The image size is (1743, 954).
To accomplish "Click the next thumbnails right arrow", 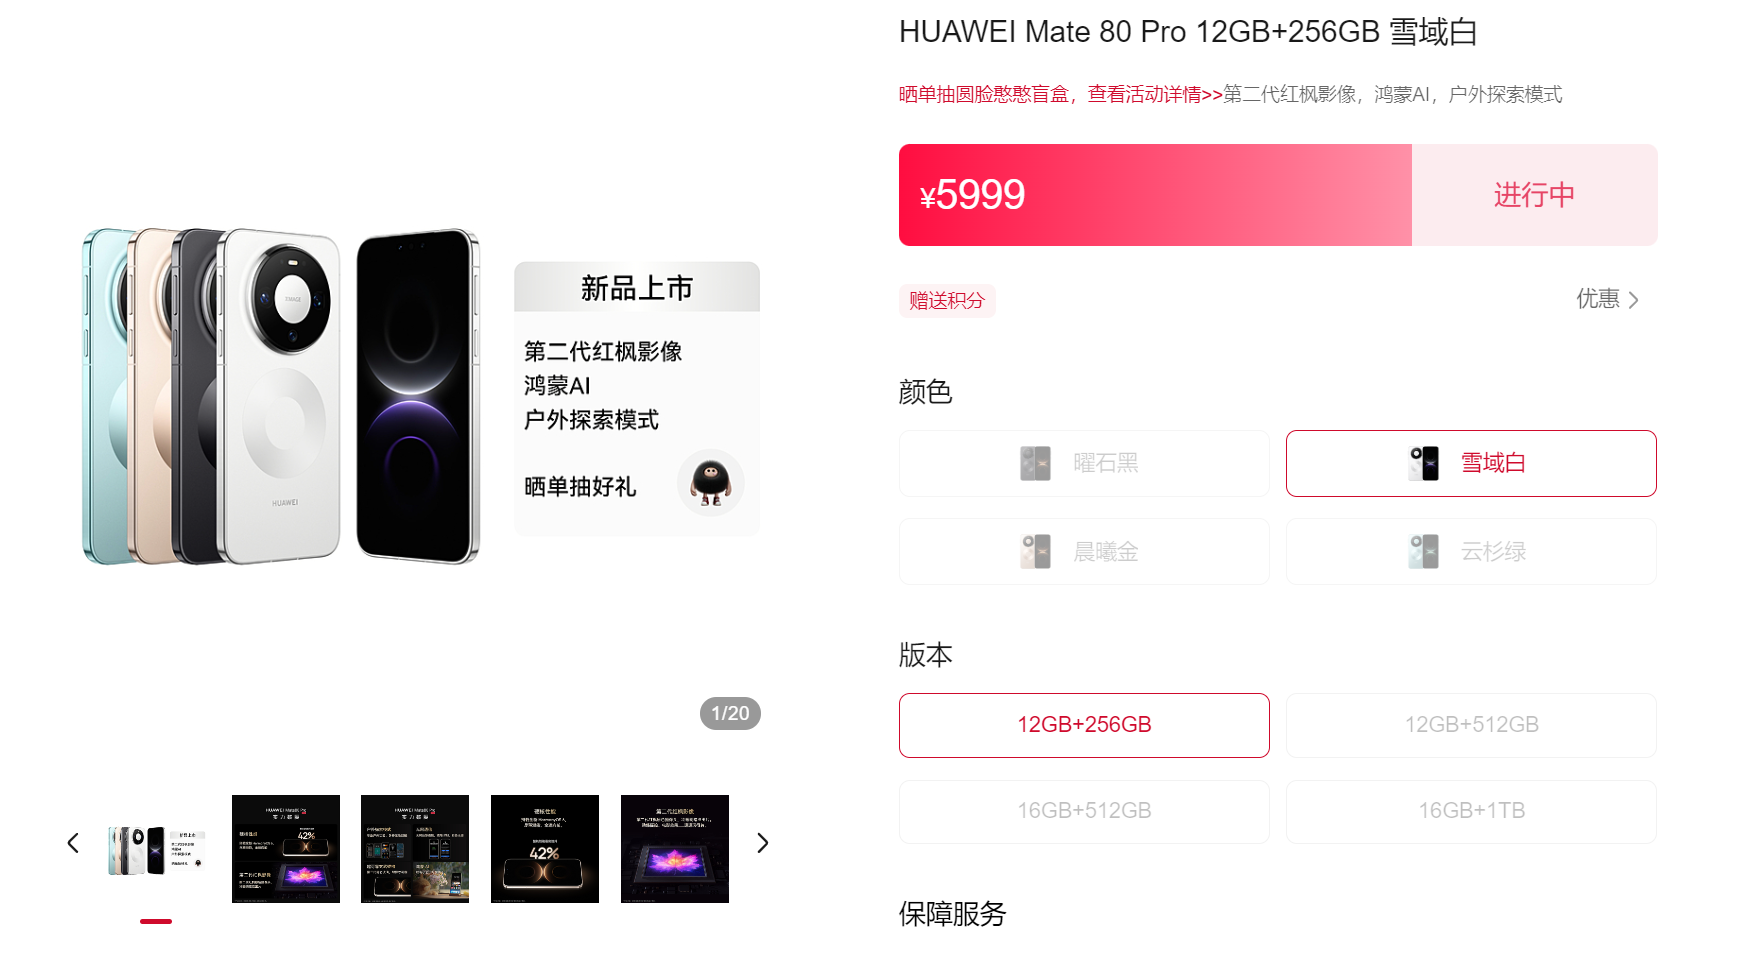I will click(x=762, y=843).
